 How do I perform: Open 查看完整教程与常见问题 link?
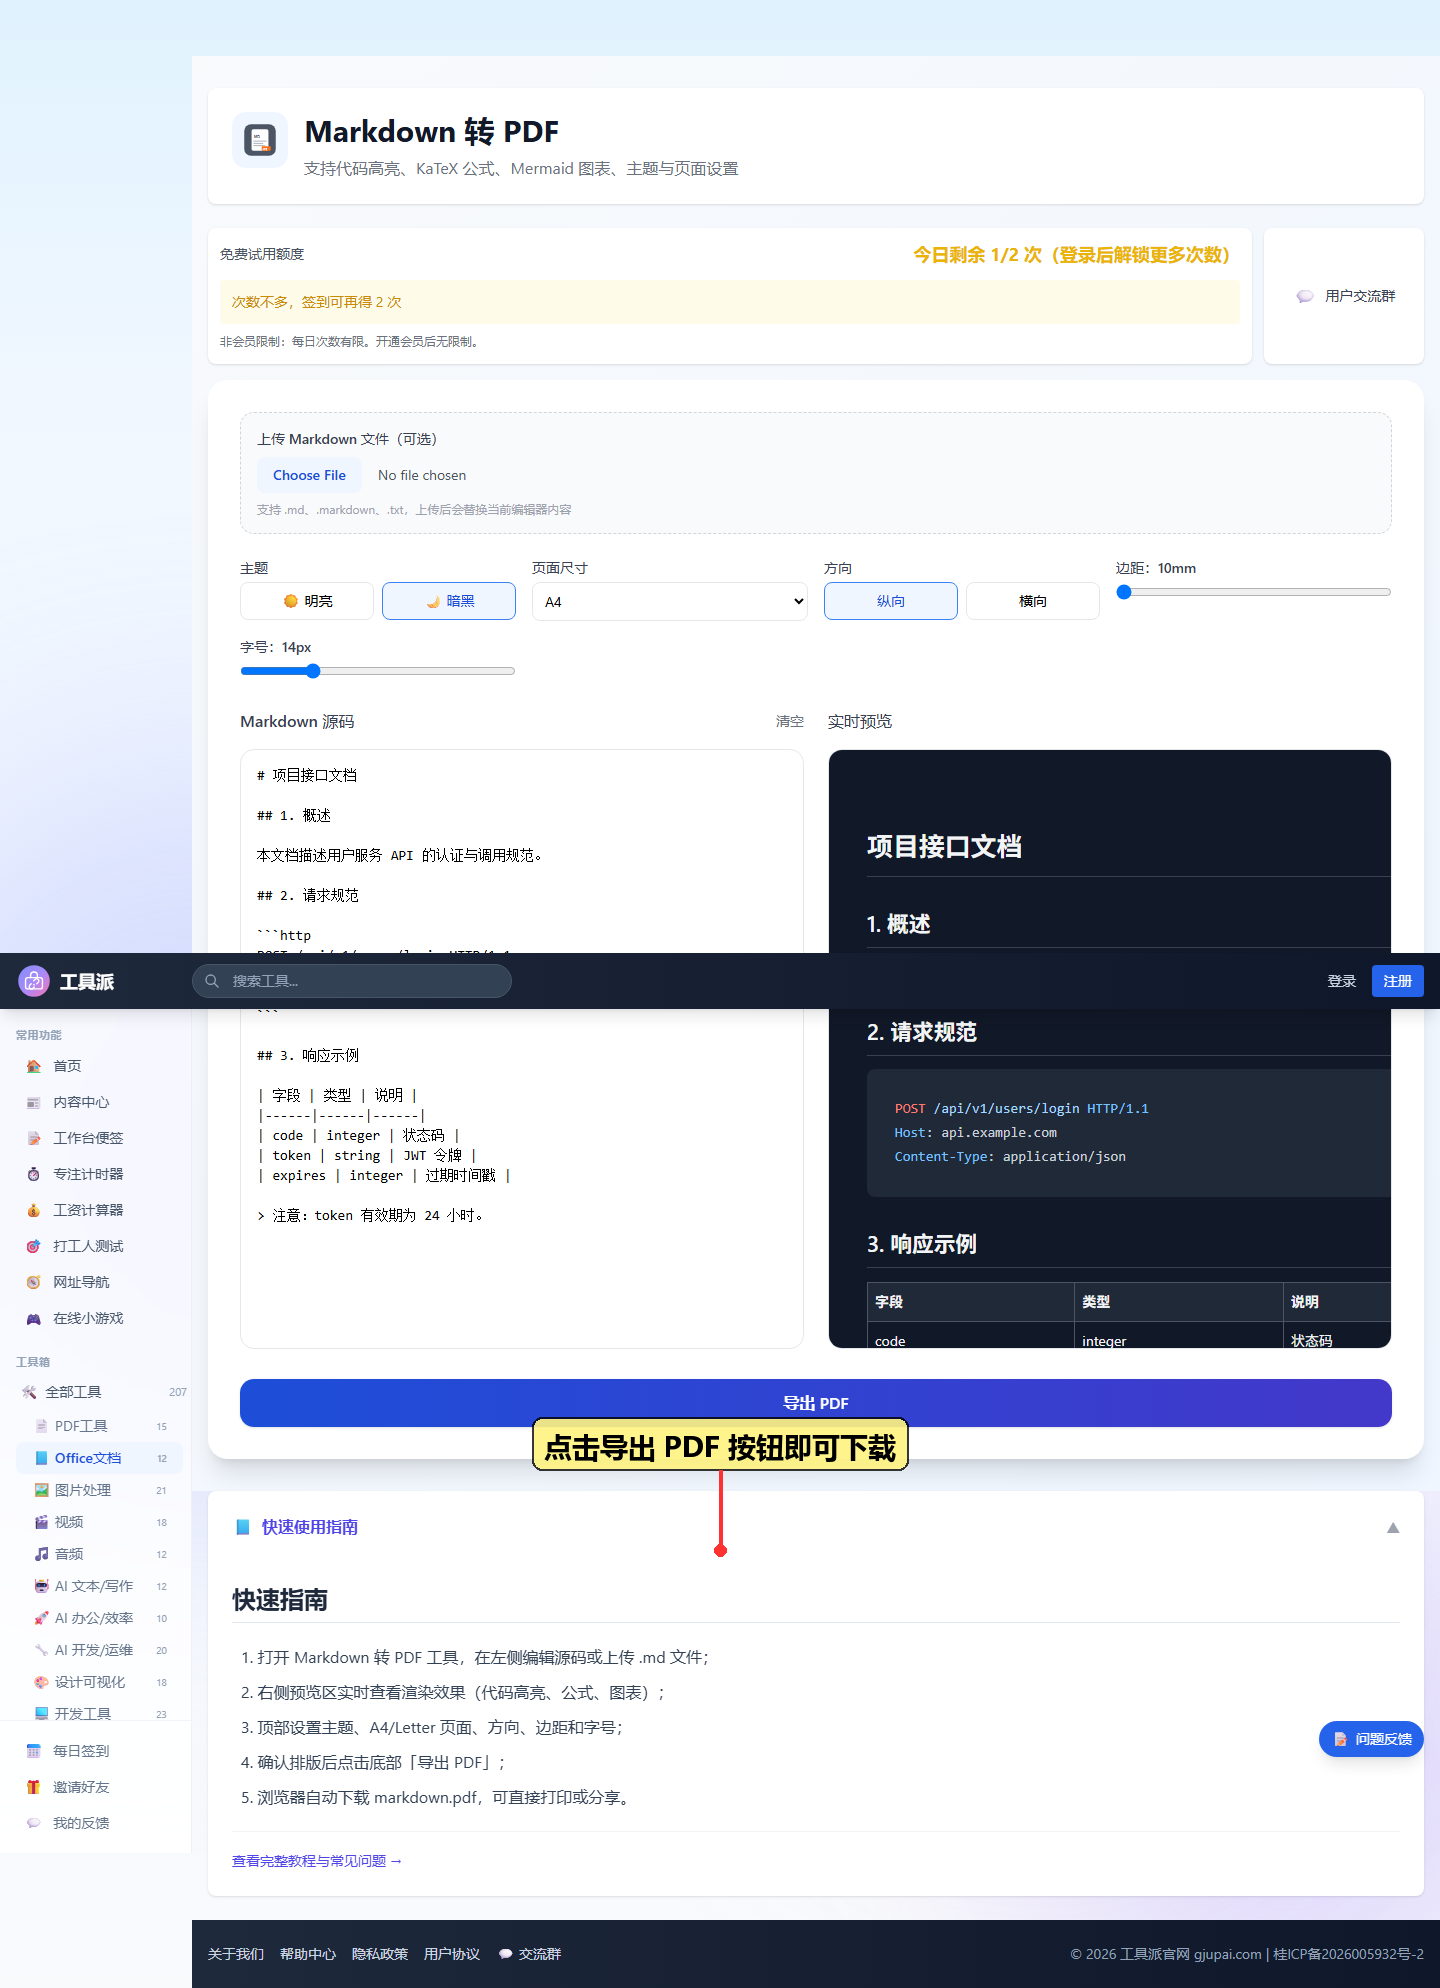point(317,1861)
